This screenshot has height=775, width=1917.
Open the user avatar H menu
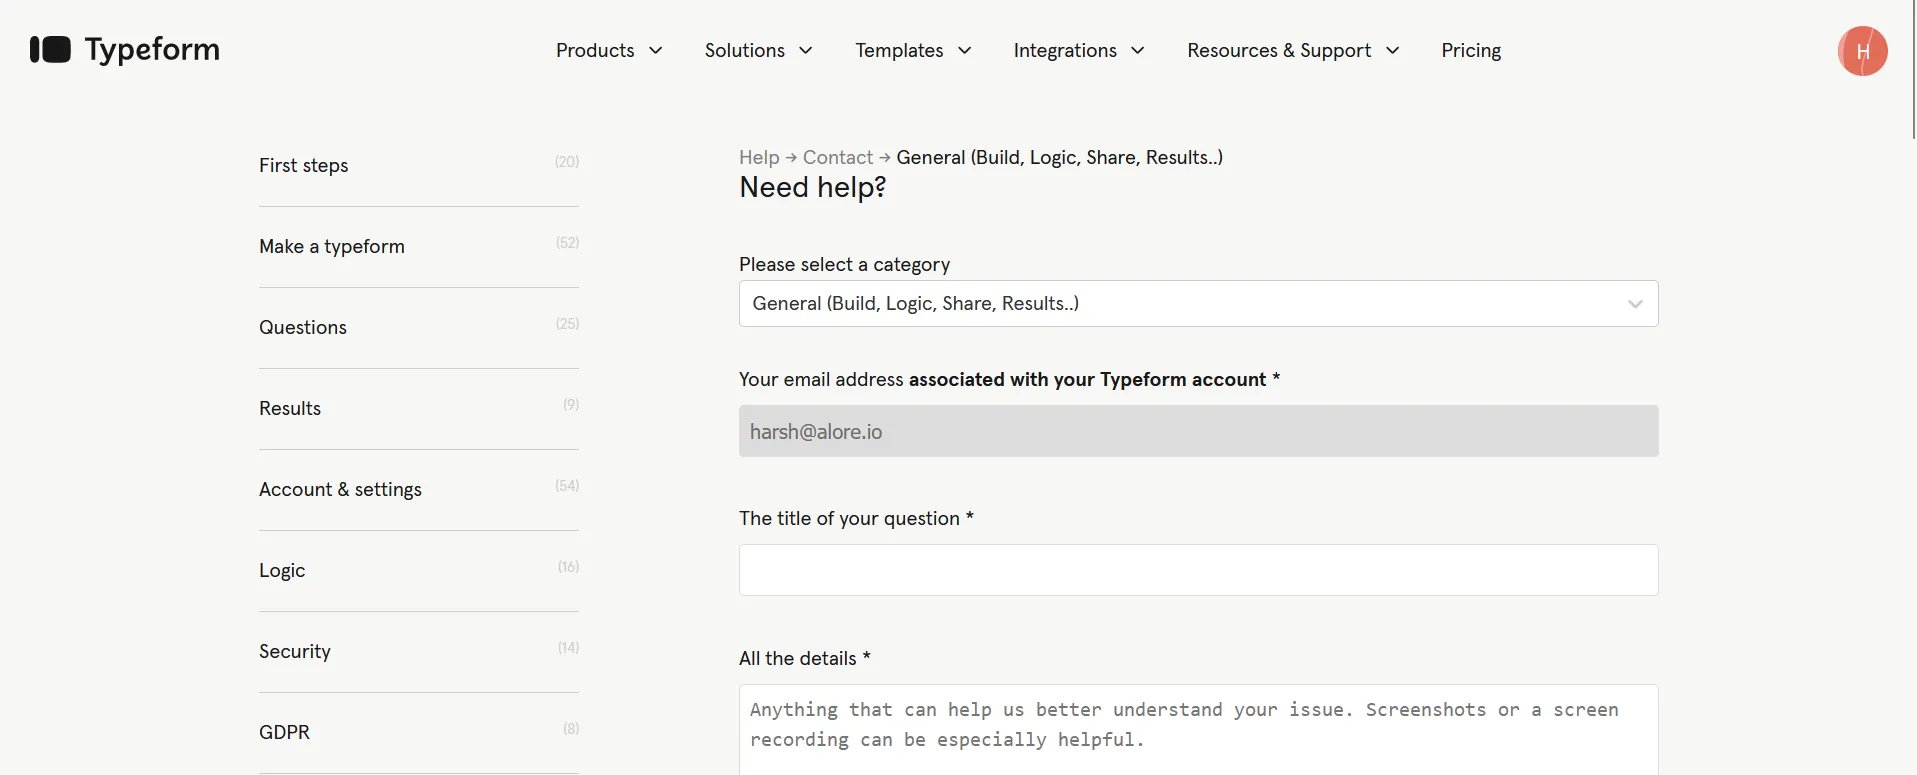point(1862,51)
